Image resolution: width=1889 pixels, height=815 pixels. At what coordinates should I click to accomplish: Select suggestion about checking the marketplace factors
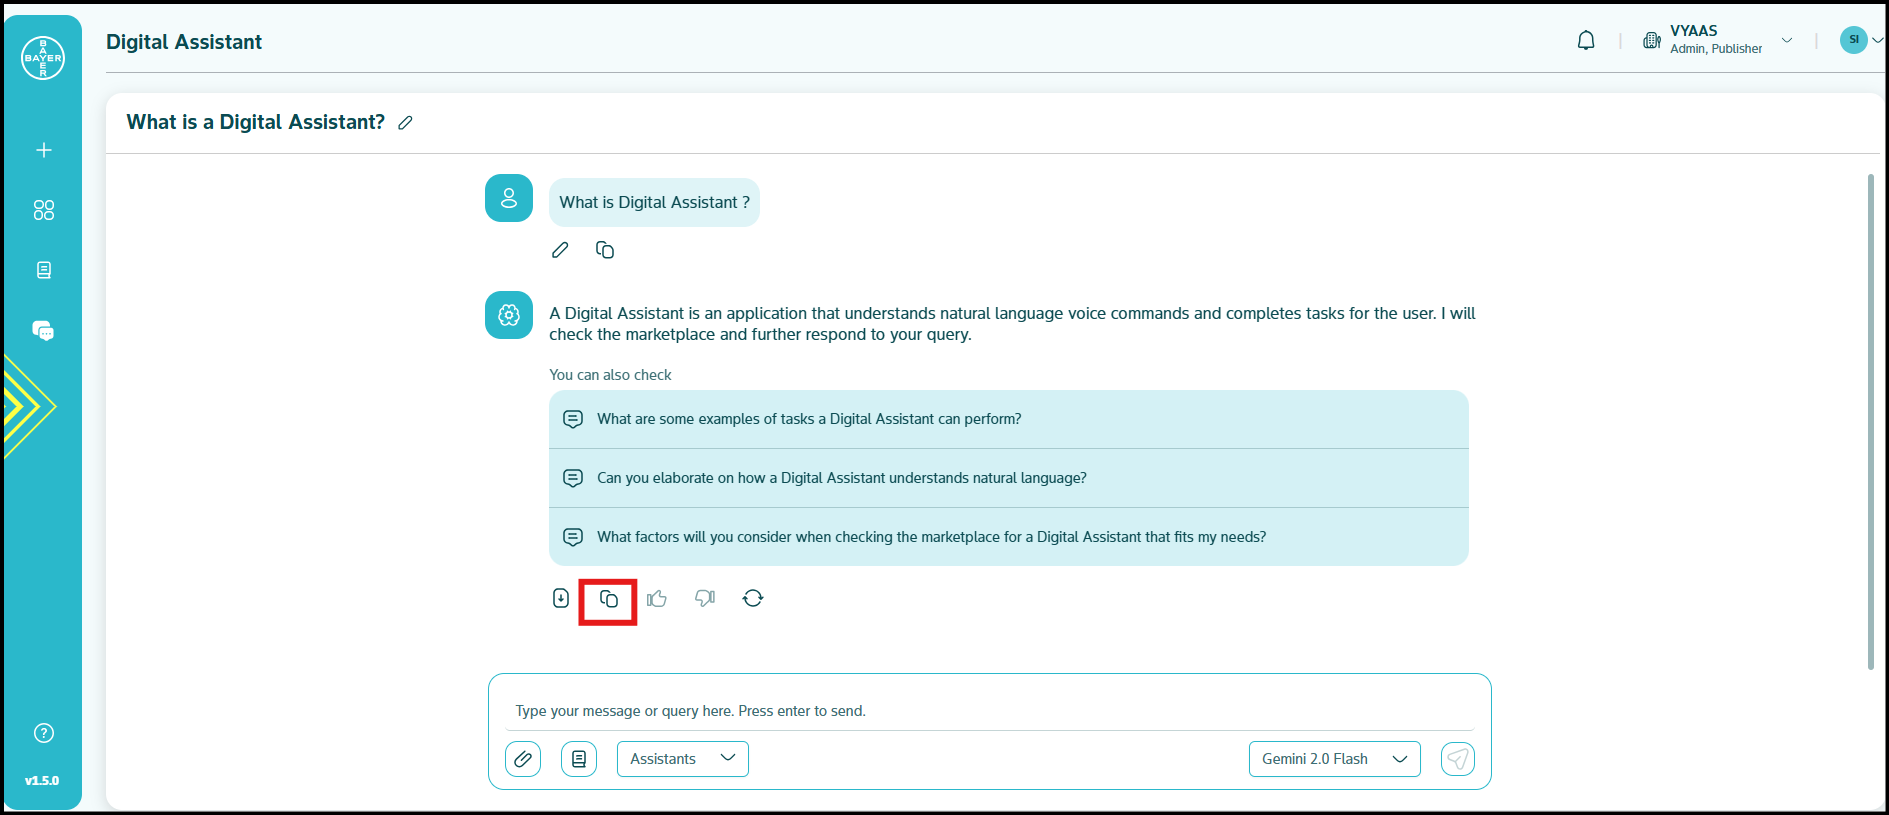click(1009, 537)
